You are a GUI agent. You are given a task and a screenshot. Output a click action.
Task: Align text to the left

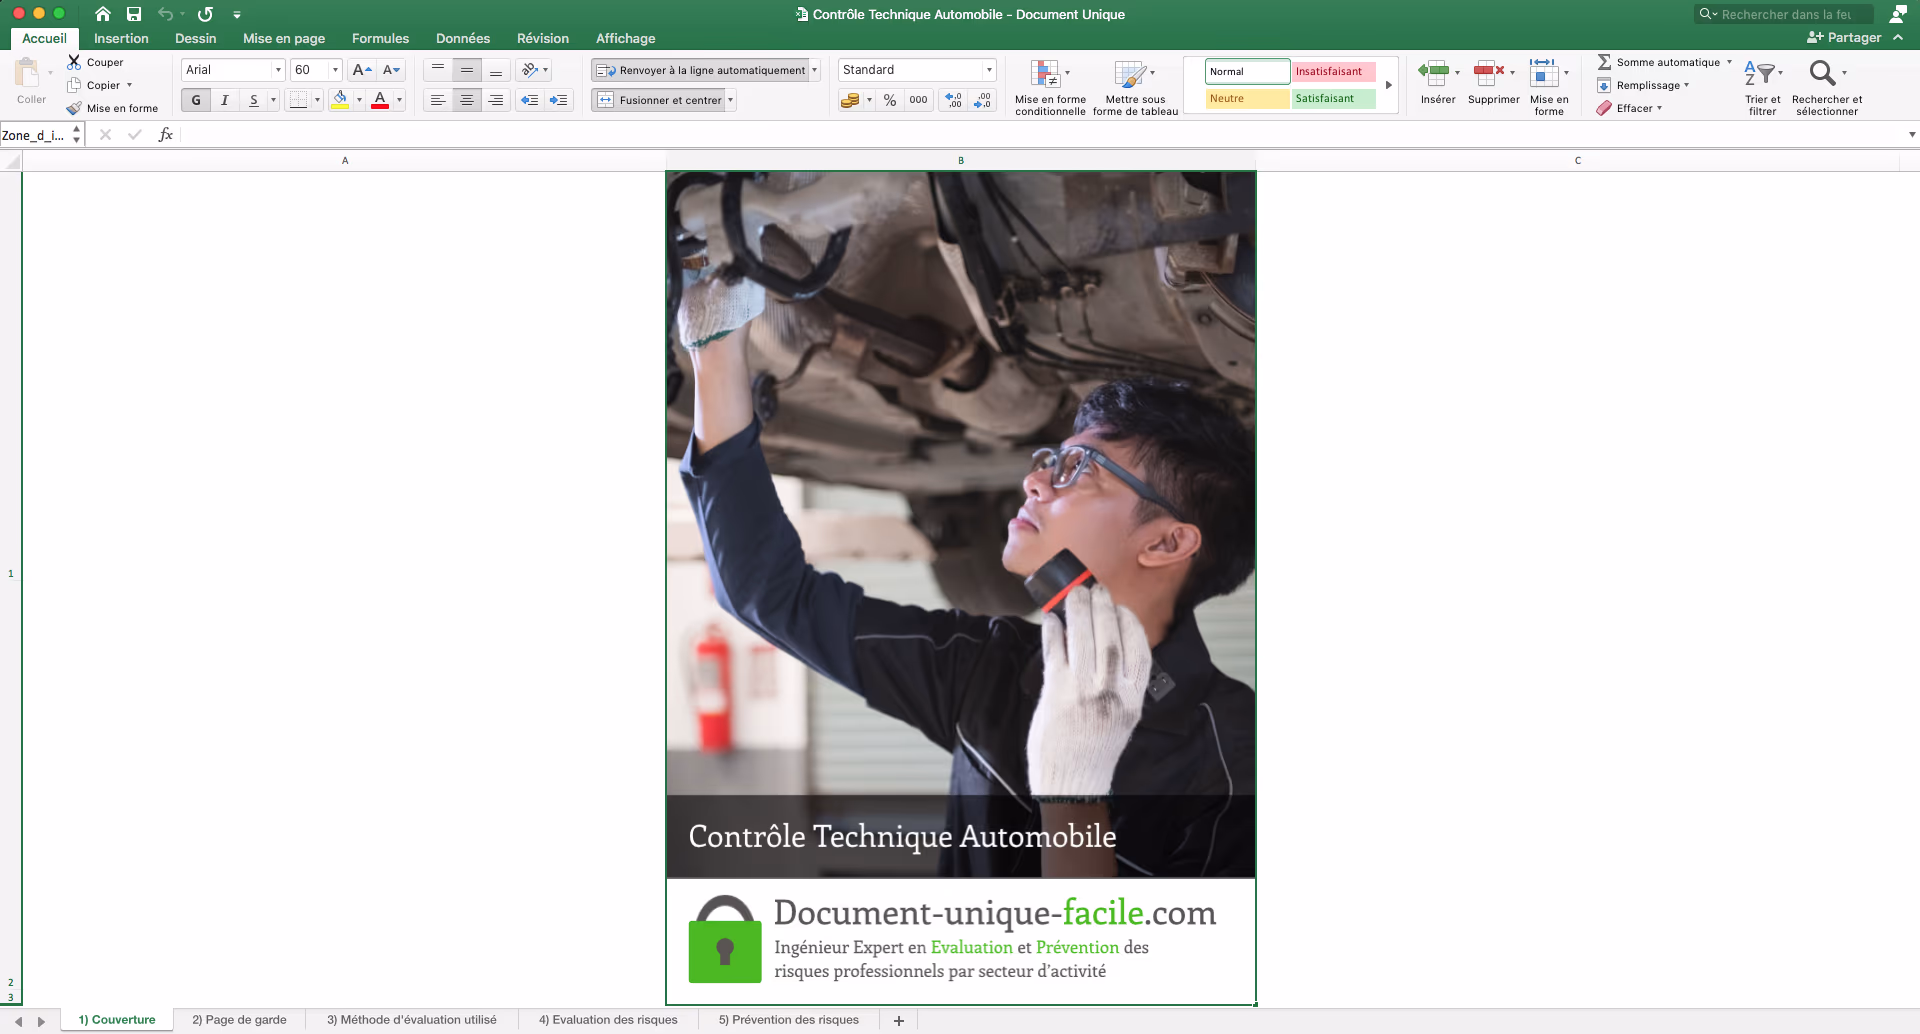(438, 100)
